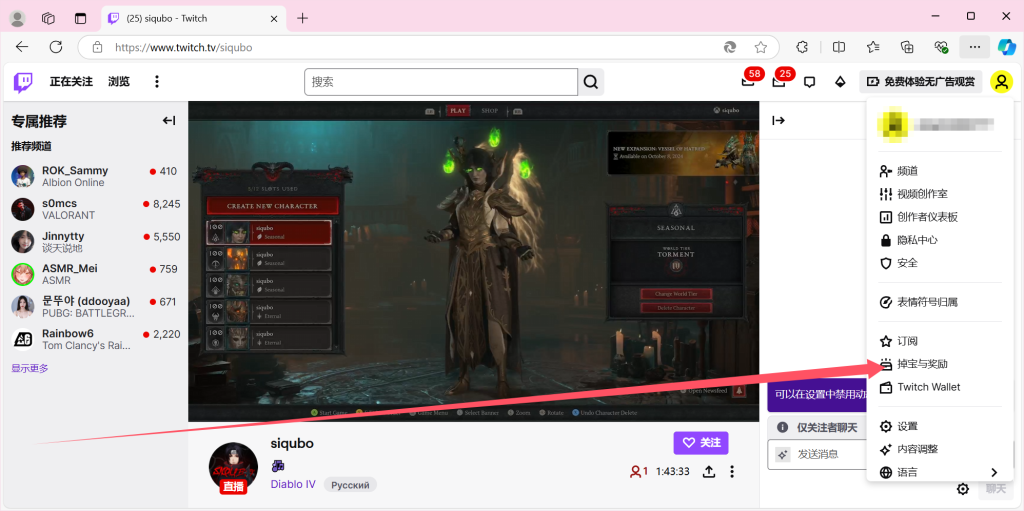The width and height of the screenshot is (1024, 511).
Task: Open the whispers chat bubble icon
Action: pos(810,82)
